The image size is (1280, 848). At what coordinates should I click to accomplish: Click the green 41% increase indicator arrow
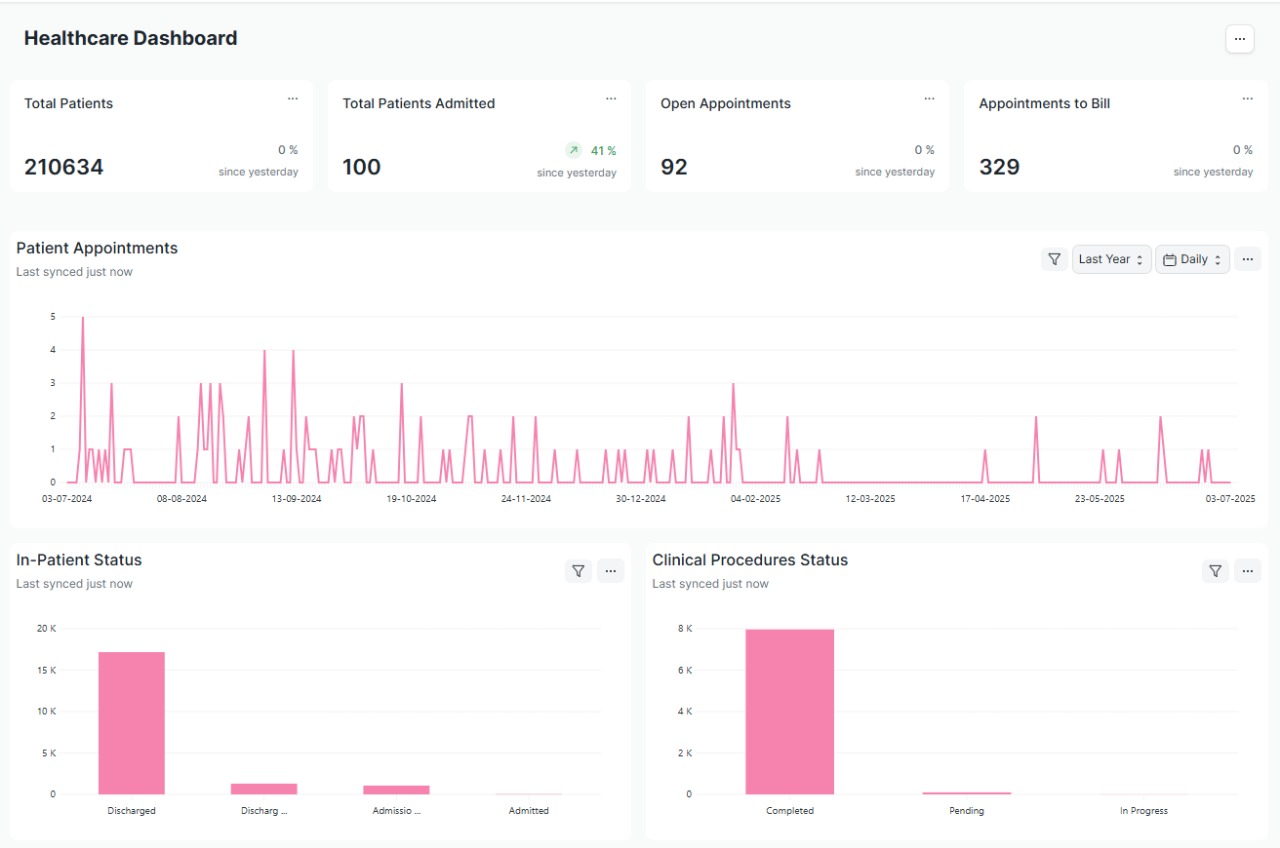573,151
